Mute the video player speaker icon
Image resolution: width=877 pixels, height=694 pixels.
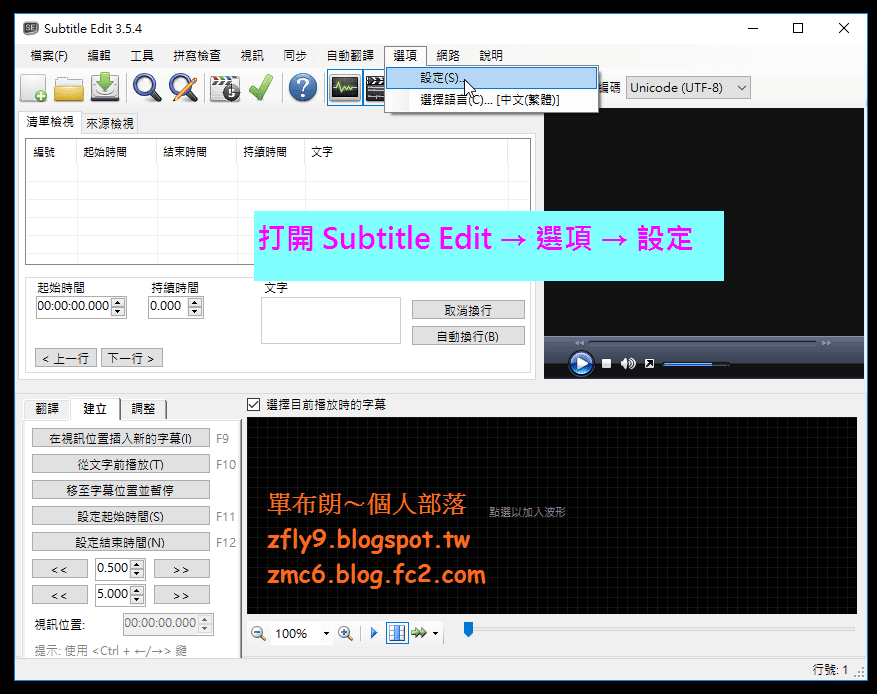[628, 364]
